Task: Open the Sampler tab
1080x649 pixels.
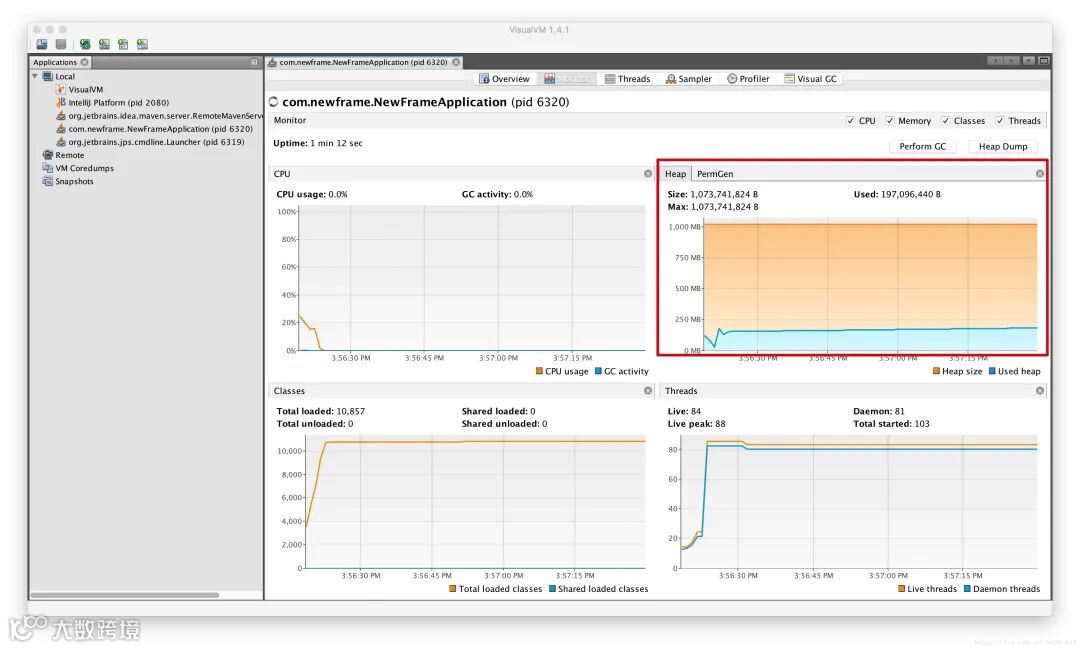Action: point(688,79)
